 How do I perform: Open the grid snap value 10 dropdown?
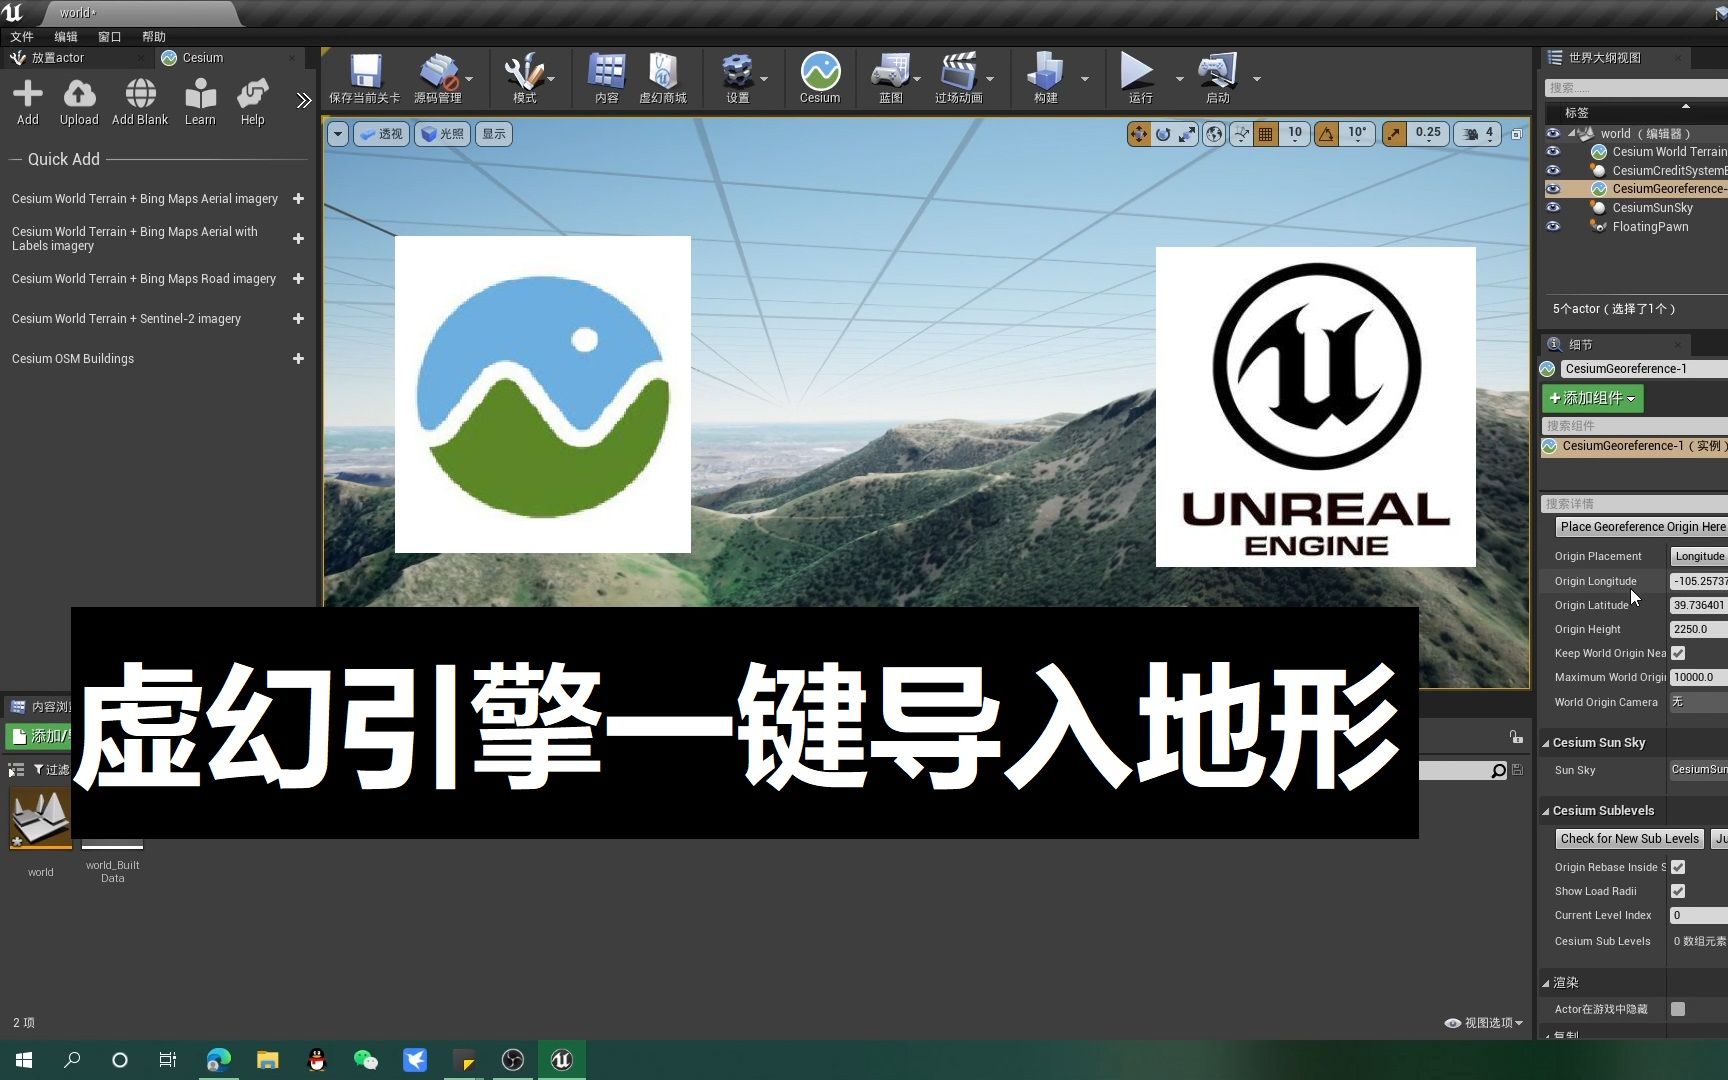(1295, 134)
